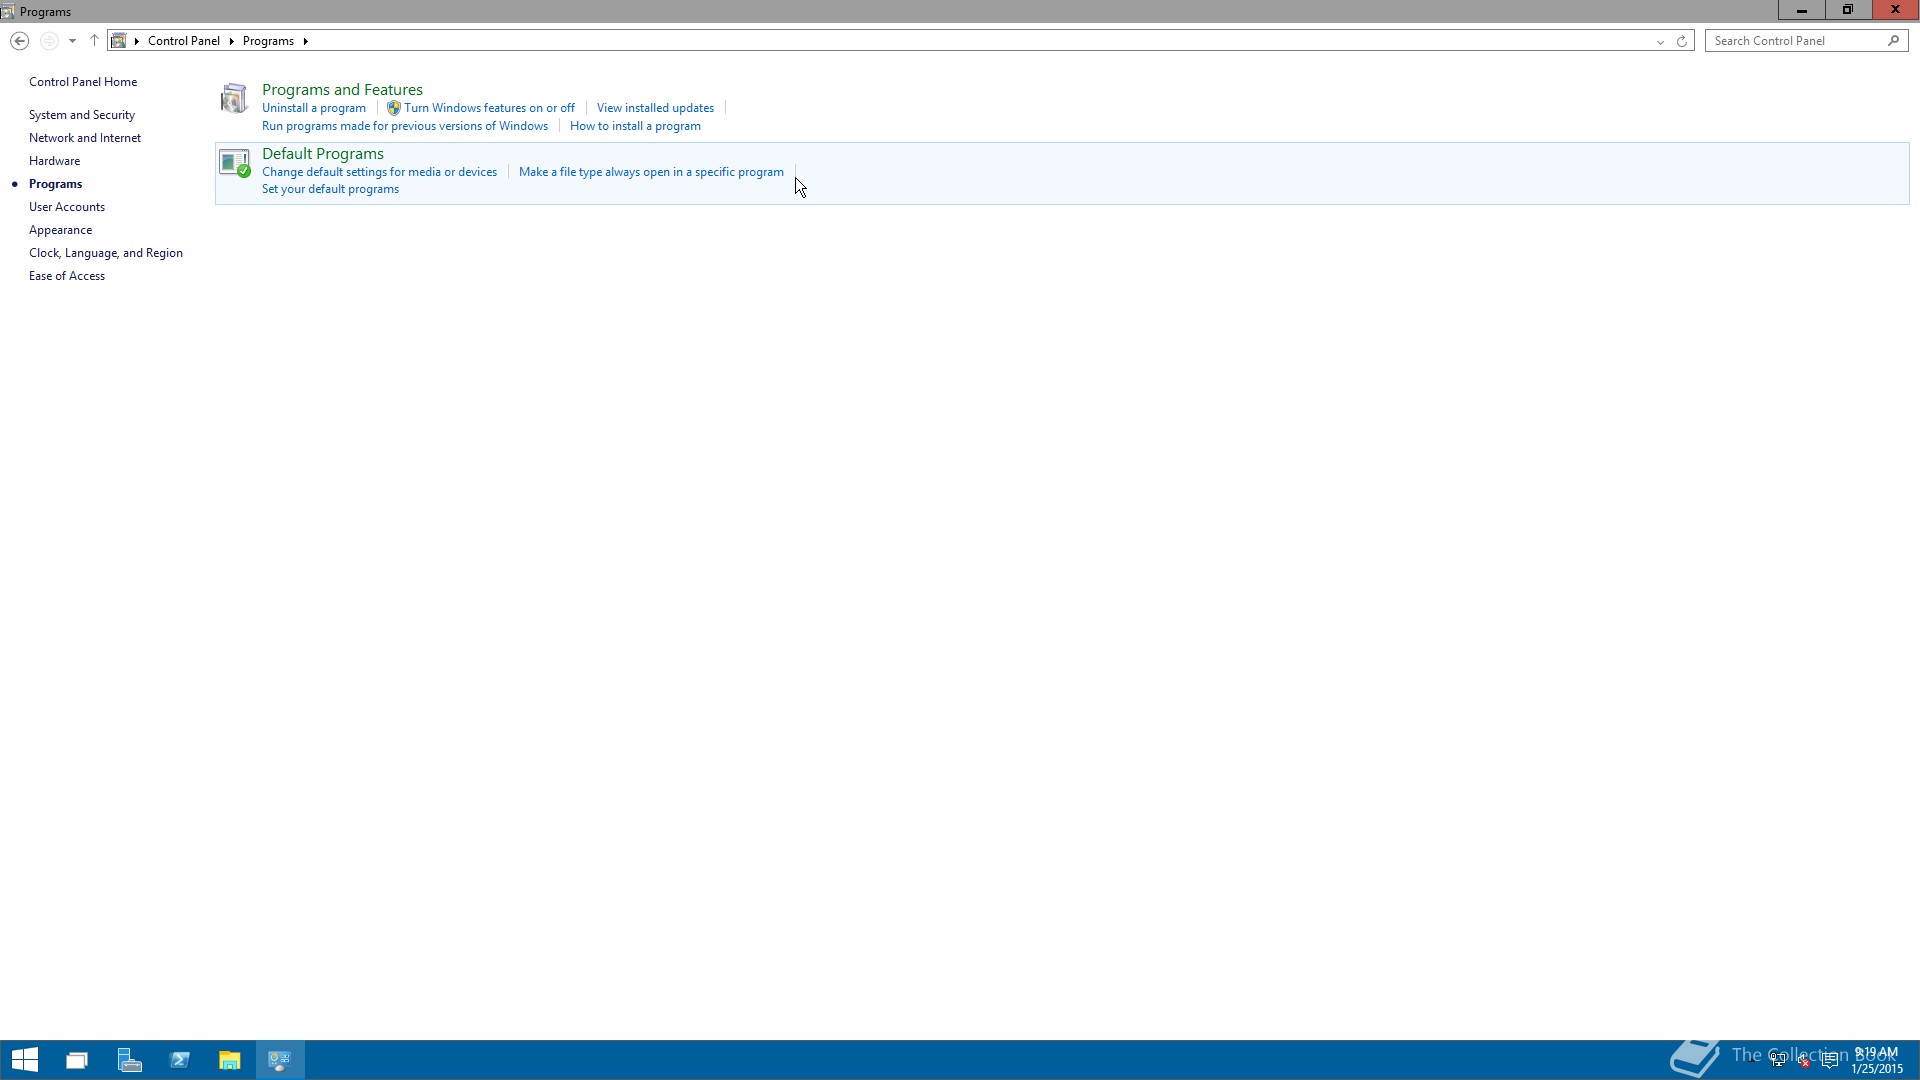
Task: Restore down the Programs window
Action: point(1848,10)
